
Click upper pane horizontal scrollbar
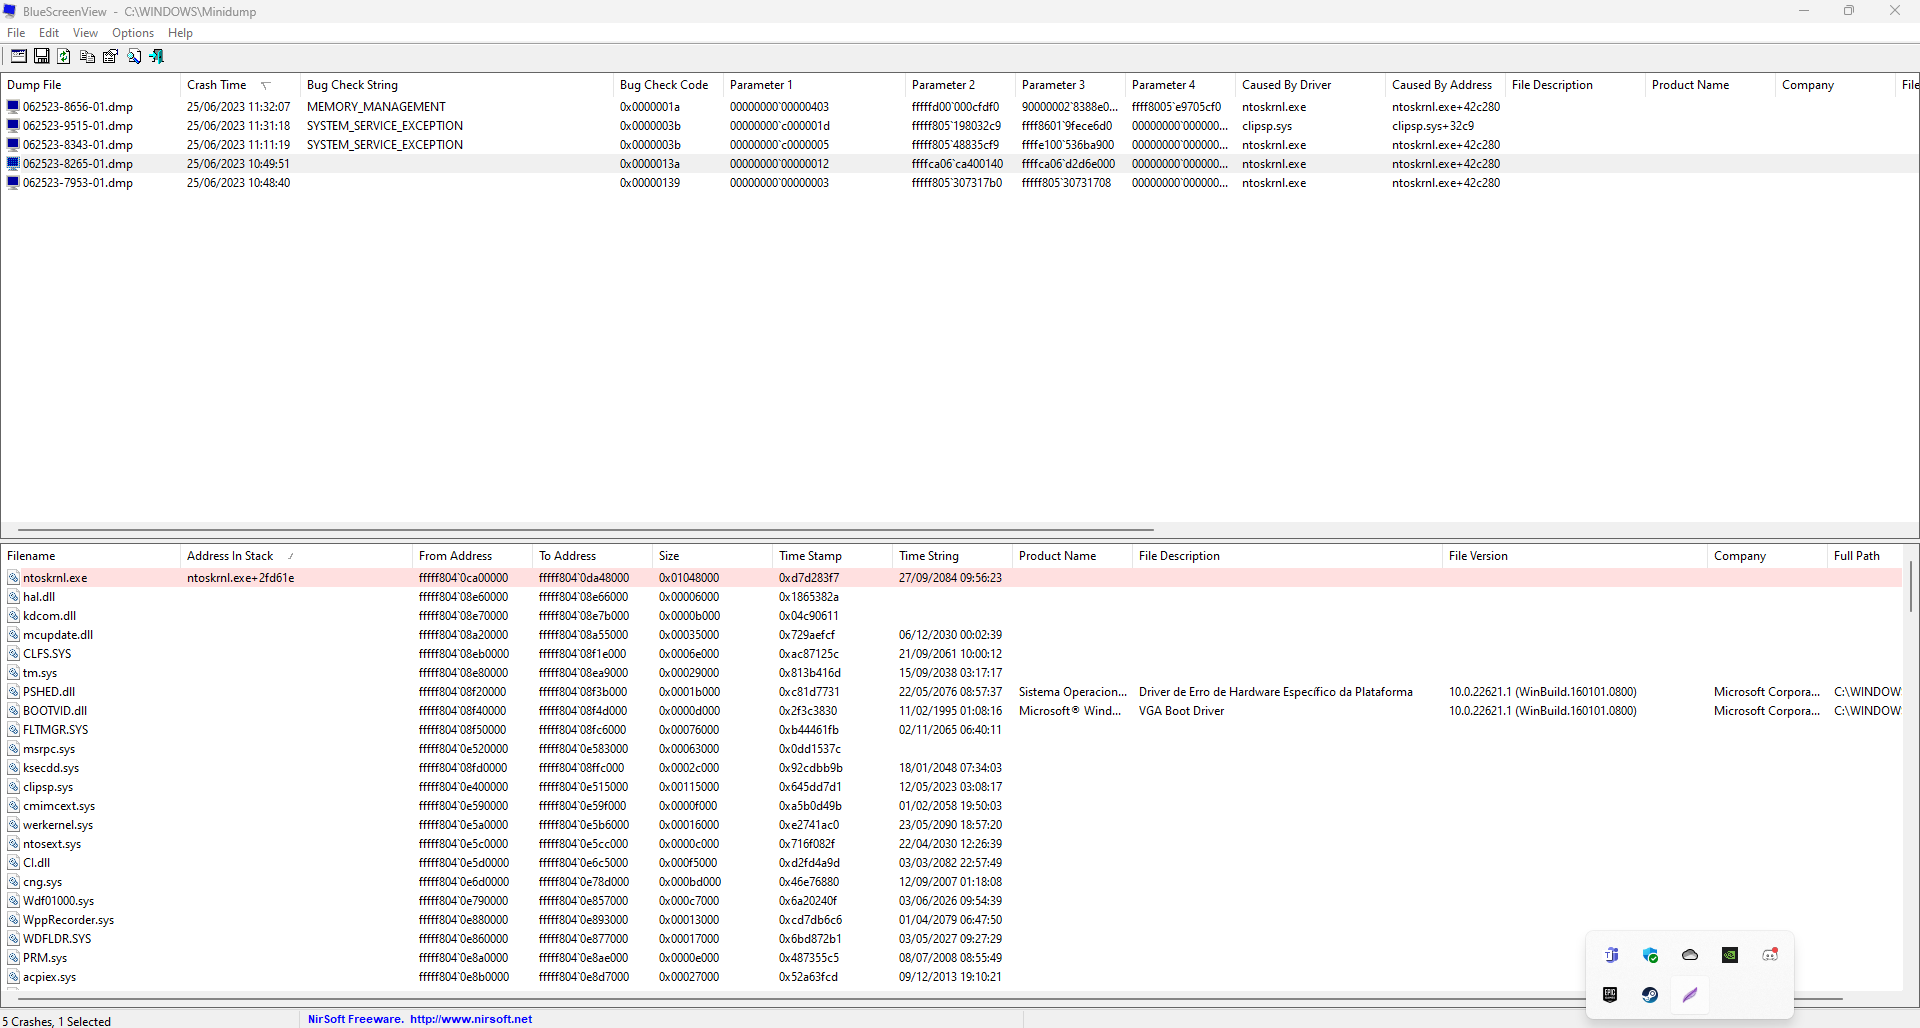tap(586, 530)
